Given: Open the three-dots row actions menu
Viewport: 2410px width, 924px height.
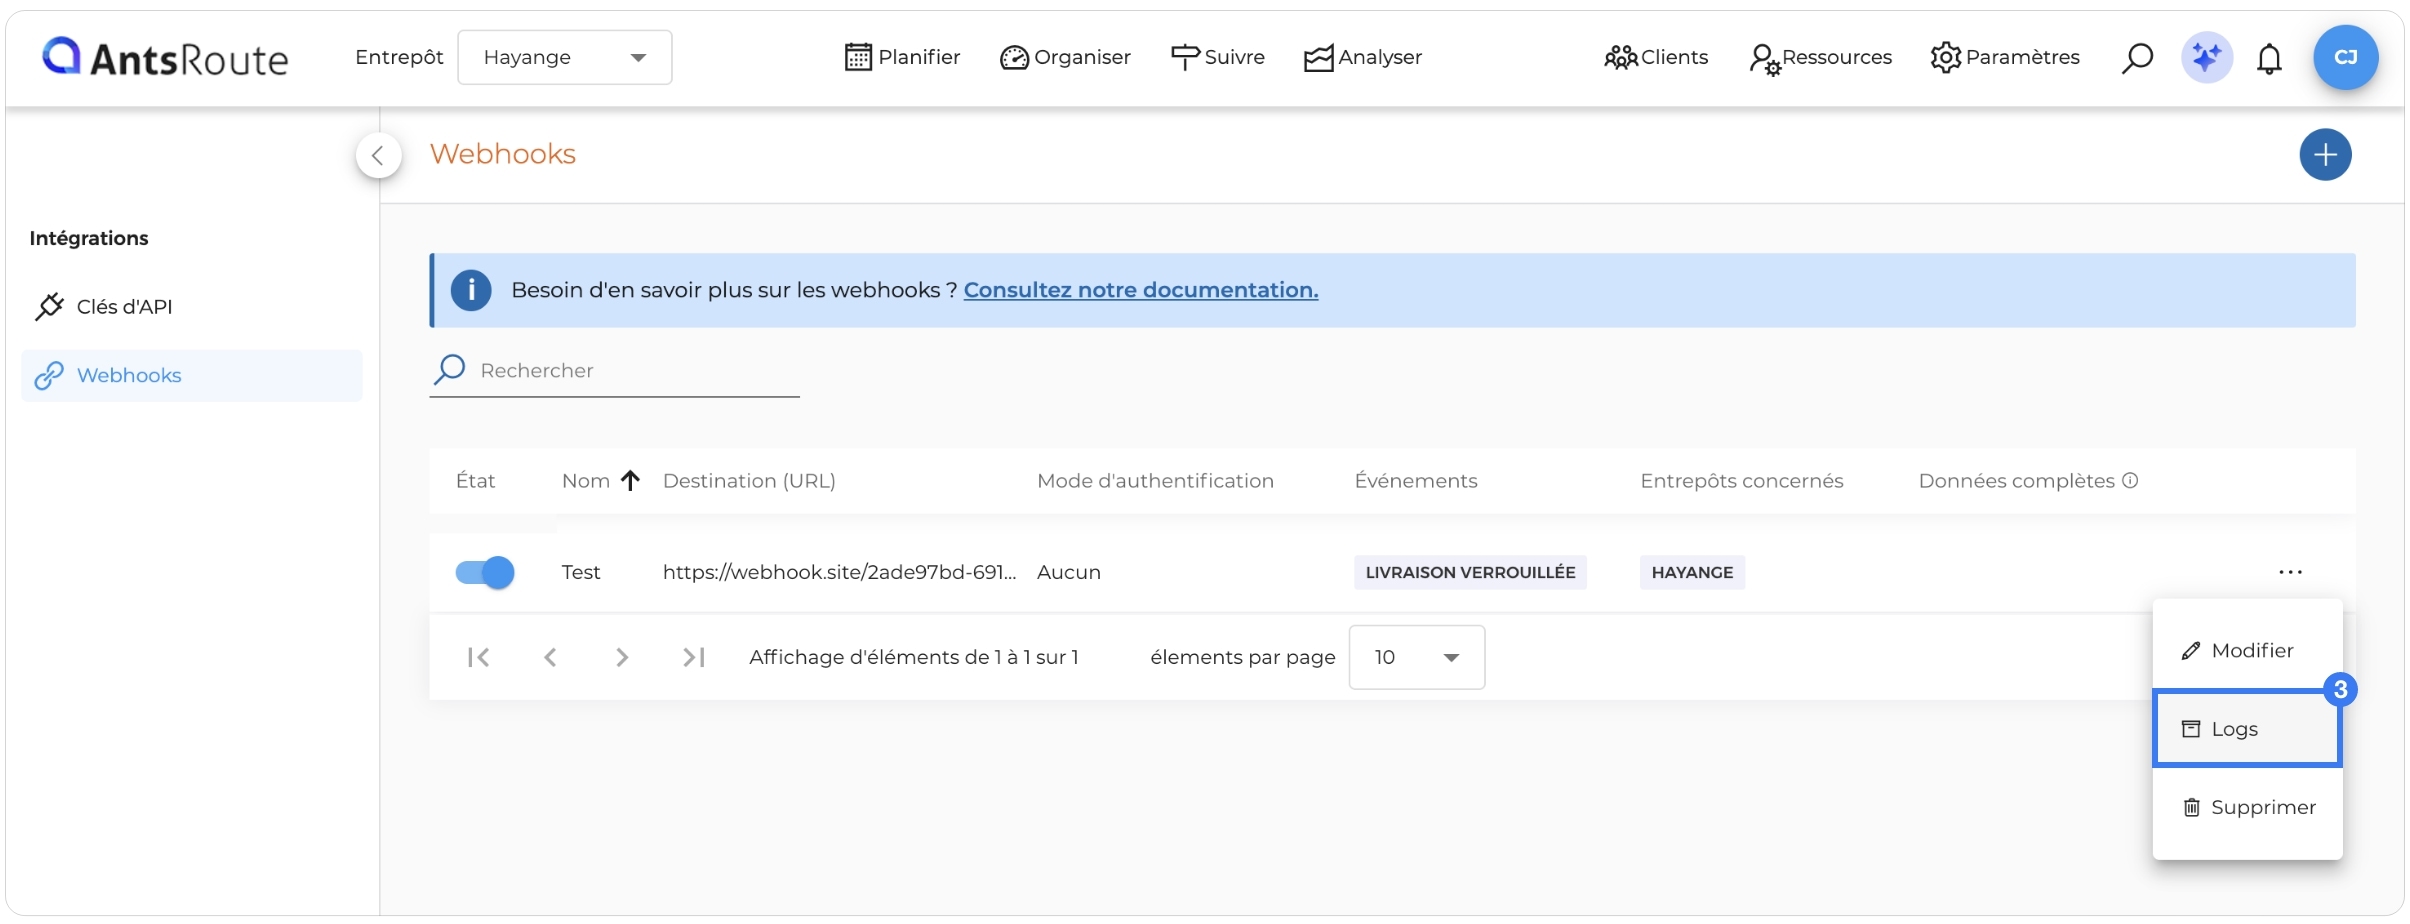Looking at the screenshot, I should coord(2290,572).
